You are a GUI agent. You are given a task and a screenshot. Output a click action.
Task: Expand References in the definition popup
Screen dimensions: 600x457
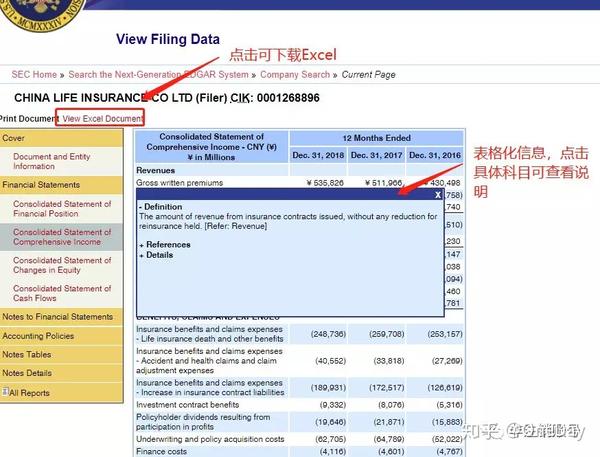pos(165,245)
